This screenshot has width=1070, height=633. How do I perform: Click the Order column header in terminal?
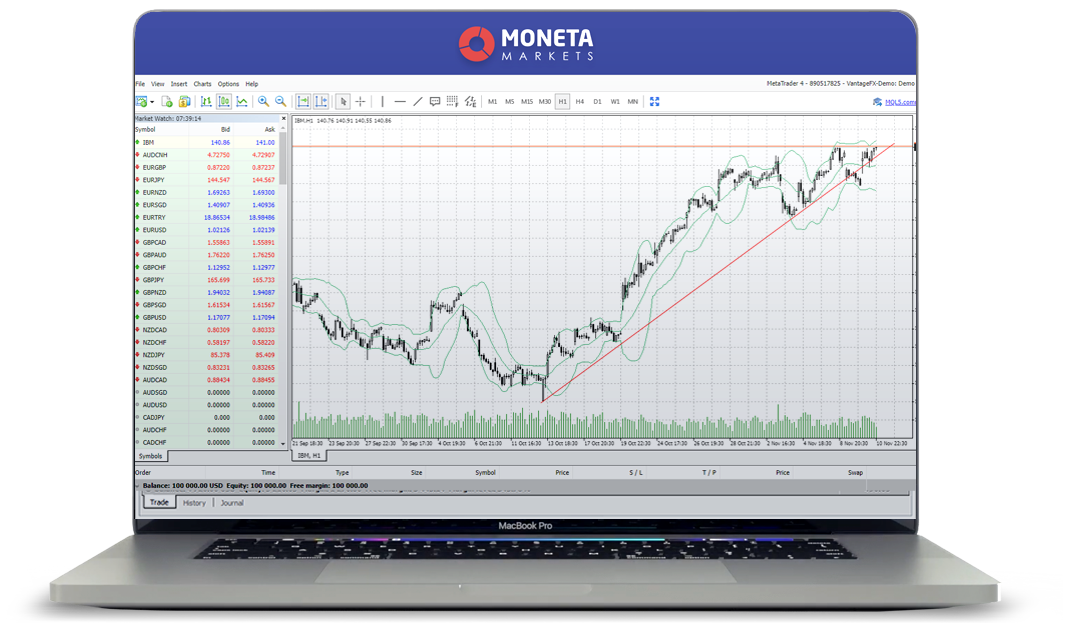(x=143, y=473)
